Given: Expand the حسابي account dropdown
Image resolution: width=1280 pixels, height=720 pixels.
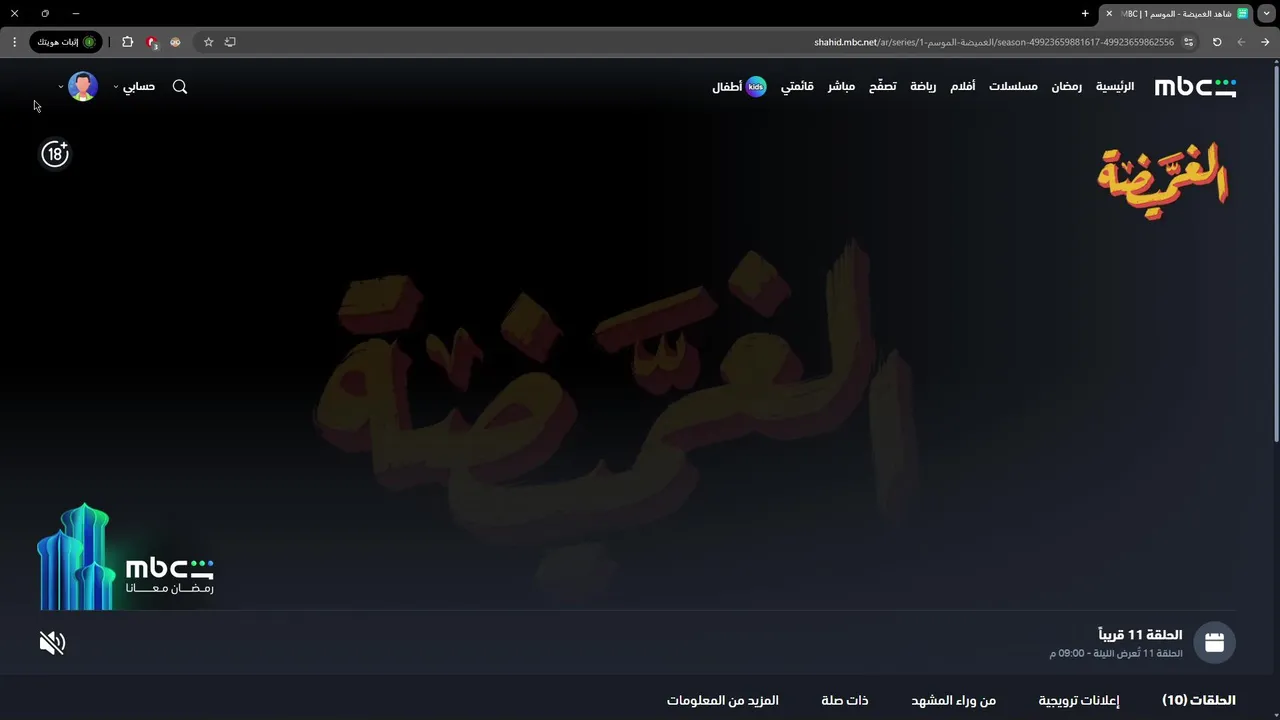Looking at the screenshot, I should click(135, 87).
